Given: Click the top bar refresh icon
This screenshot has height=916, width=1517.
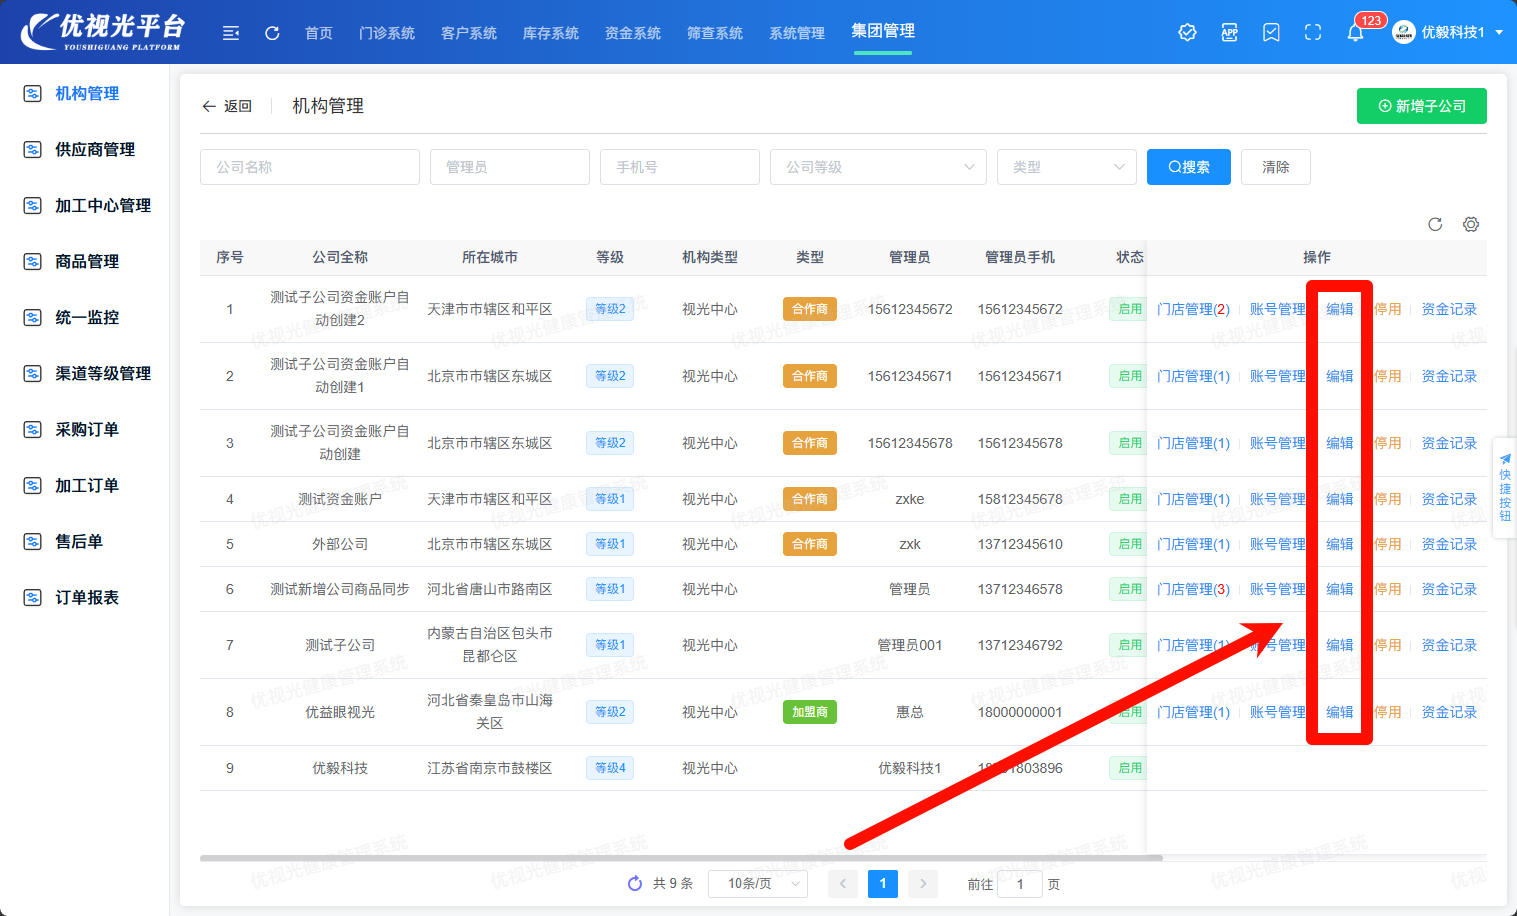Looking at the screenshot, I should [x=272, y=33].
